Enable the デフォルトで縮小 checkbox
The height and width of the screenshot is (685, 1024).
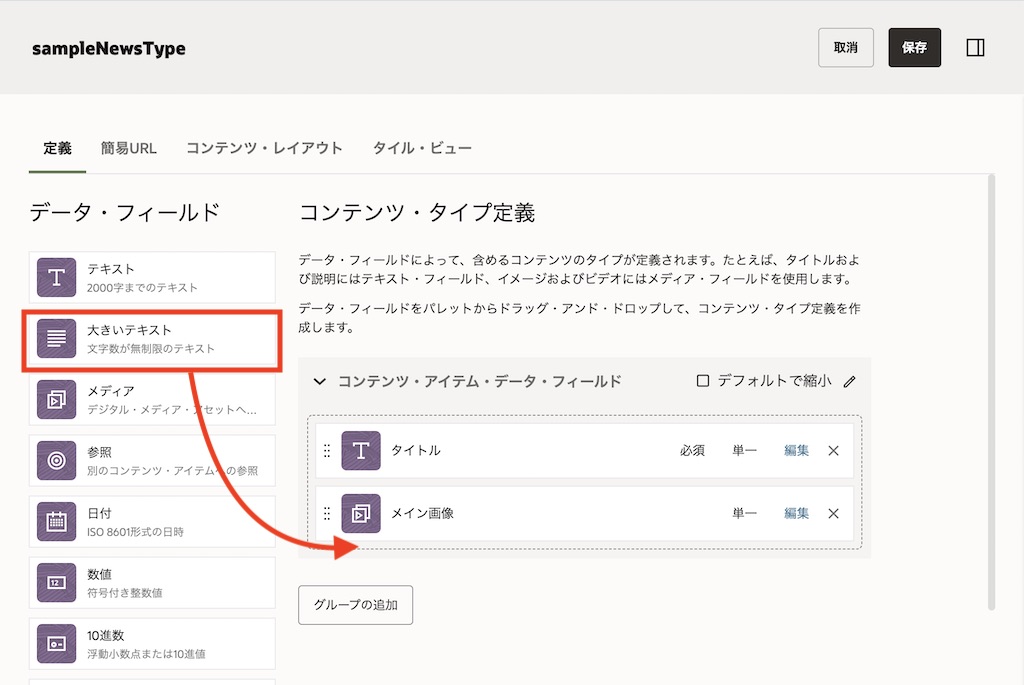click(x=703, y=381)
